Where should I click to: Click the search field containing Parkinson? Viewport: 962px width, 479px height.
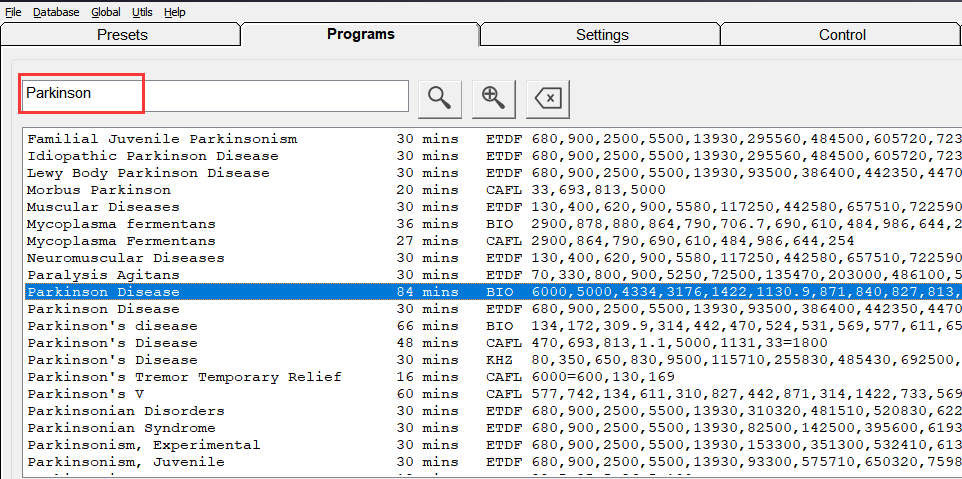click(x=215, y=94)
